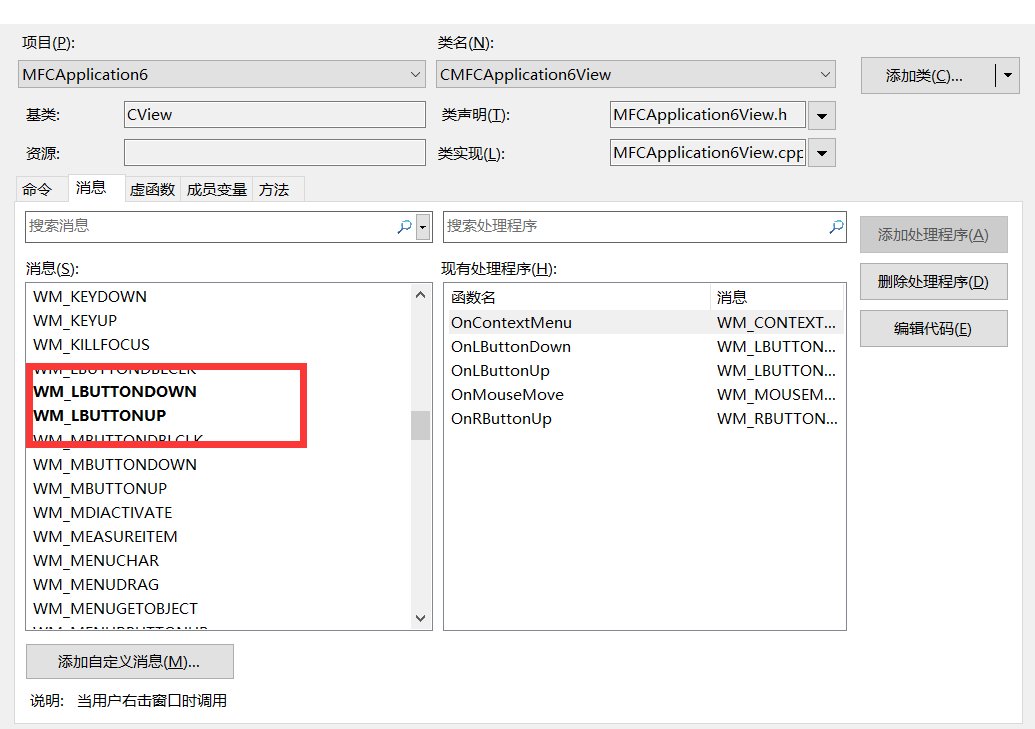The width and height of the screenshot is (1035, 729).
Task: Click the arrow next to the message search field
Action: (423, 227)
